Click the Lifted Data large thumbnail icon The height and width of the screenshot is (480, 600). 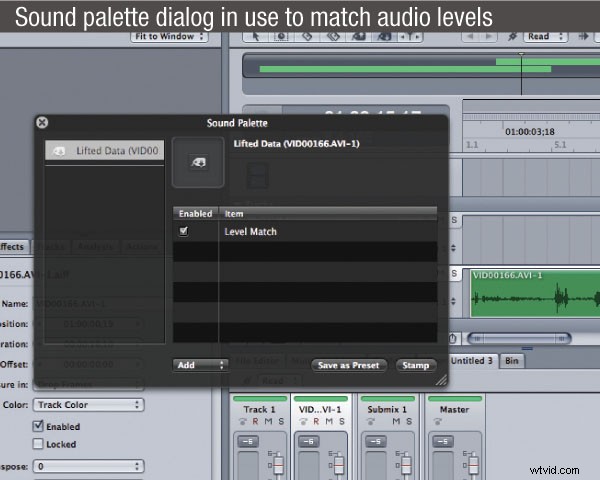[198, 162]
